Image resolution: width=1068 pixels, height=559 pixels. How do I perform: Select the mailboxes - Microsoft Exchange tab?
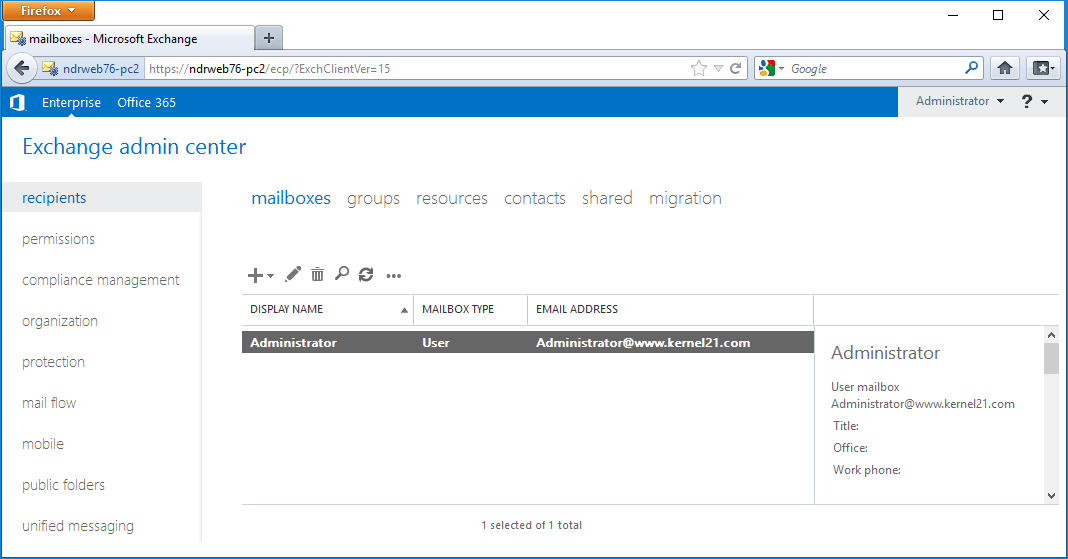coord(129,39)
